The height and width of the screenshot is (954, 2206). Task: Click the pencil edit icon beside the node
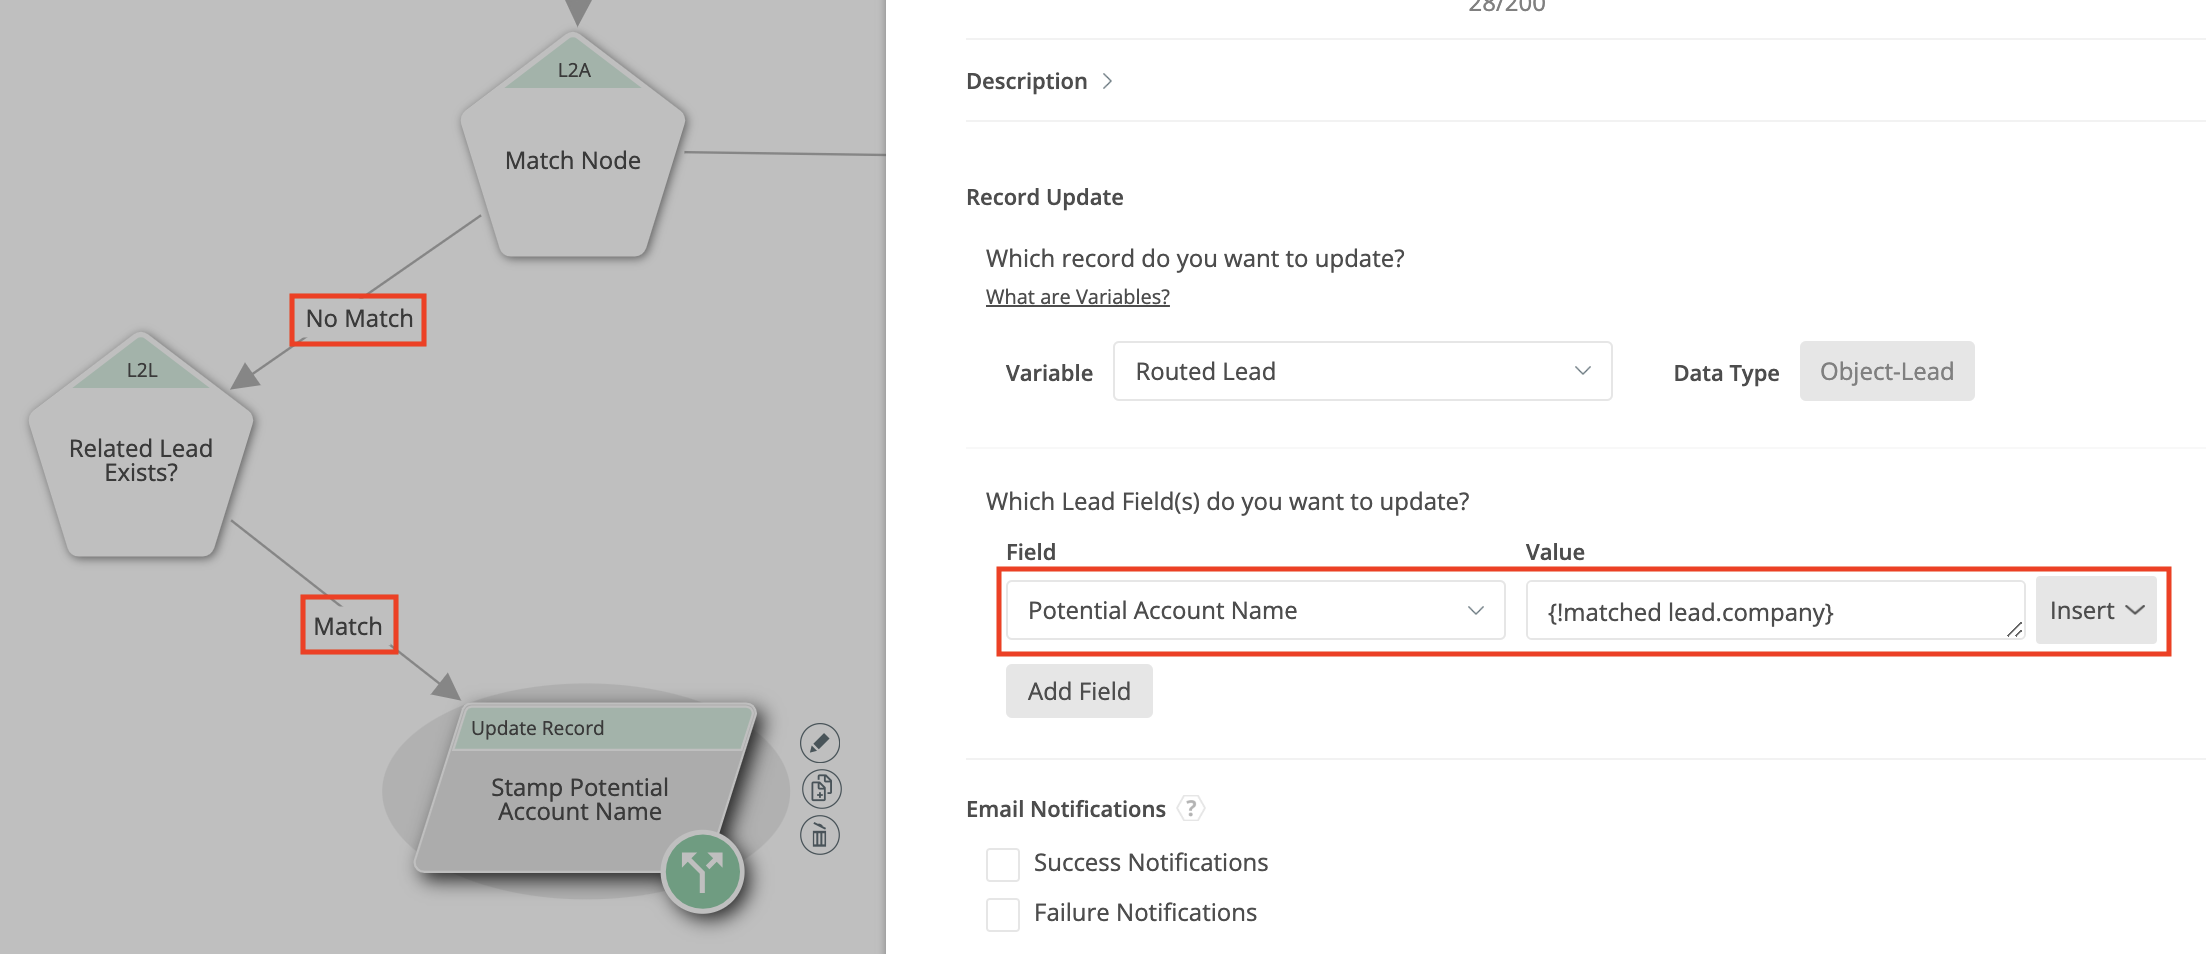(819, 743)
